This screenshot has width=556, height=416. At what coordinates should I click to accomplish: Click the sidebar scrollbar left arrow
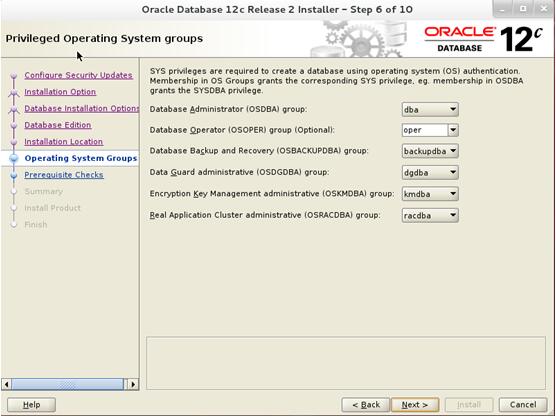click(6, 384)
